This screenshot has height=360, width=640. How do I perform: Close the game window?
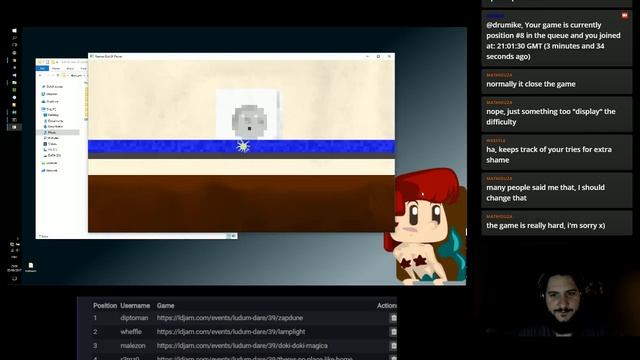(x=389, y=56)
